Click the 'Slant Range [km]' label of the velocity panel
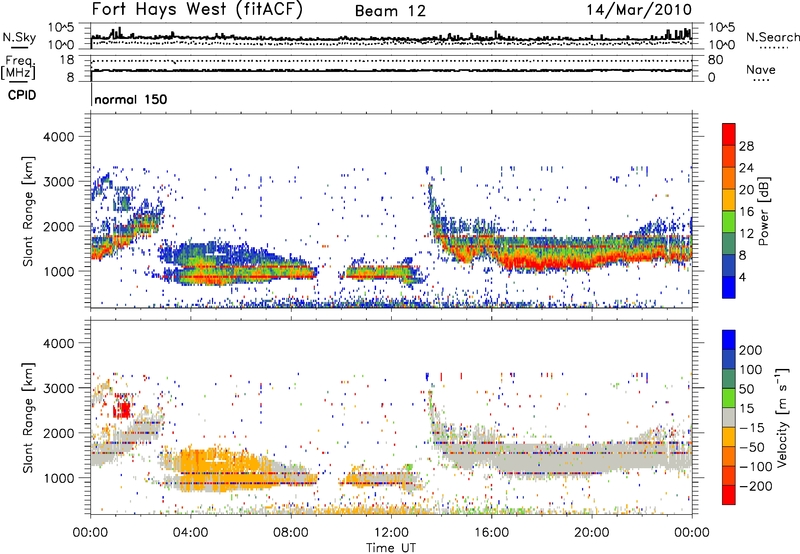The image size is (800, 554). point(29,417)
